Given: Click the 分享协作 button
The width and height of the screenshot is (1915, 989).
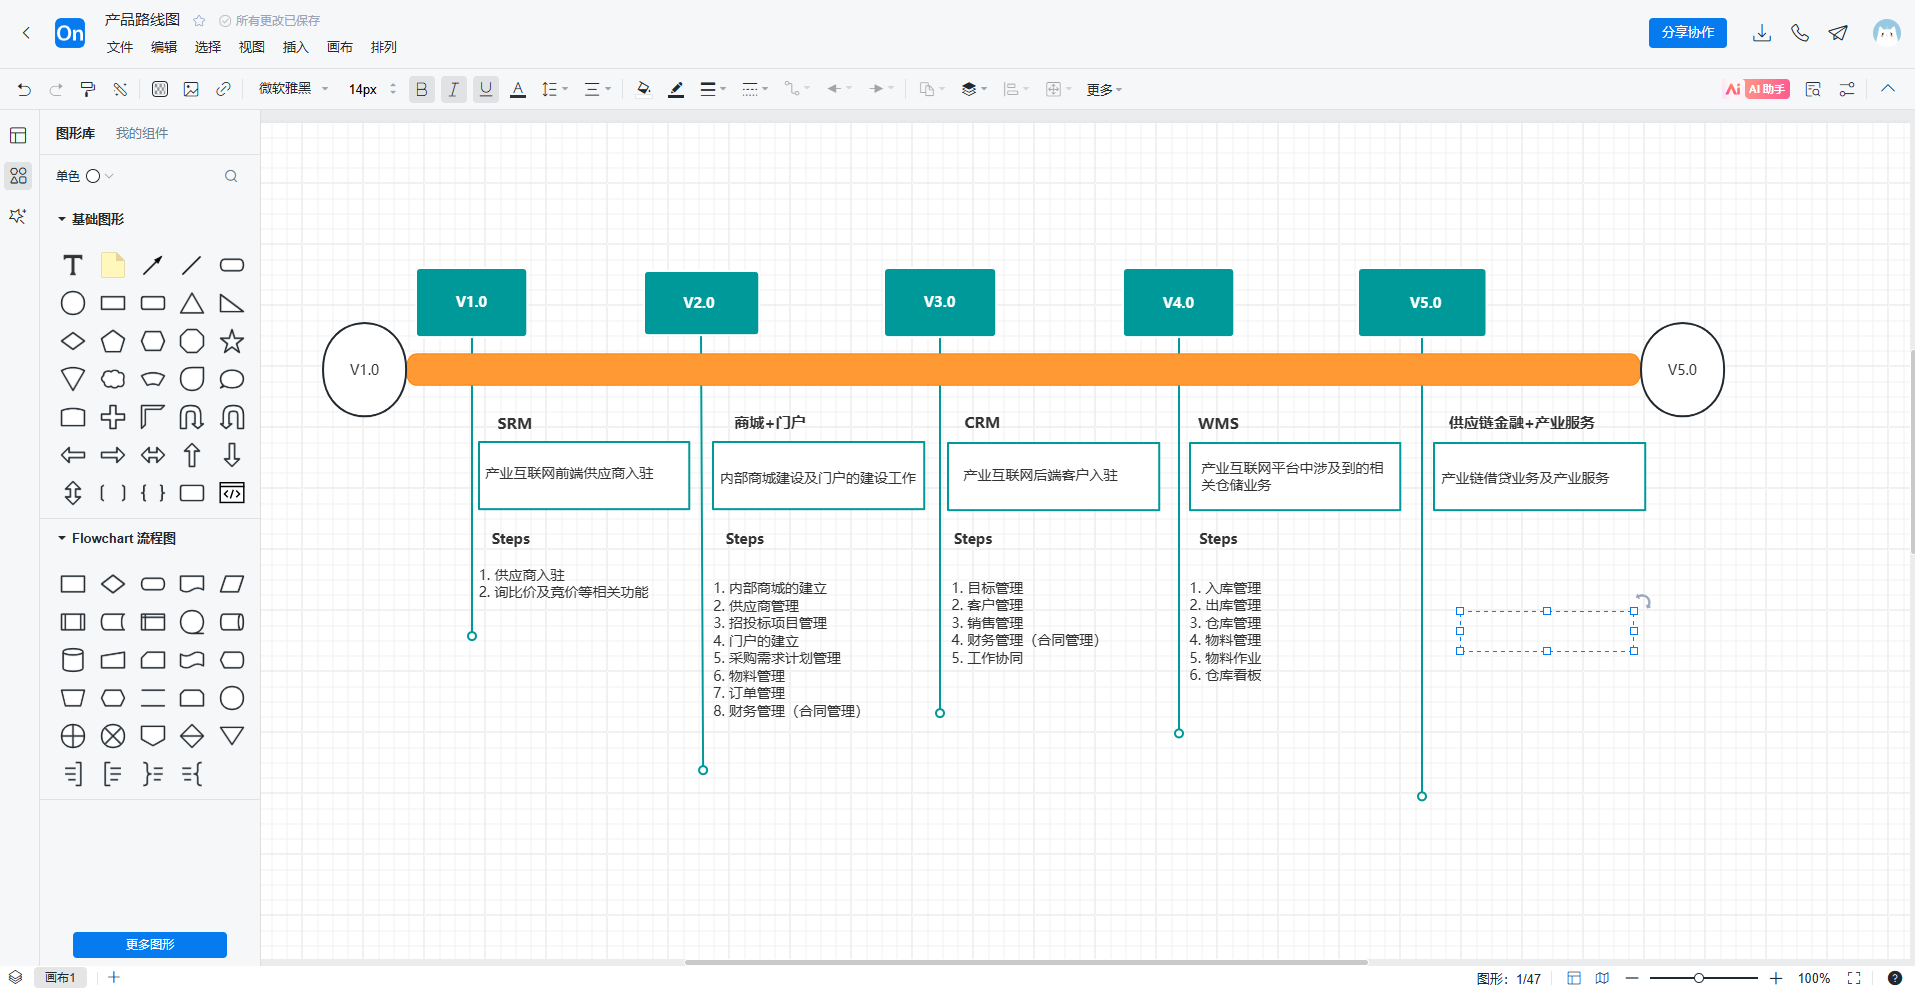Looking at the screenshot, I should coord(1687,33).
